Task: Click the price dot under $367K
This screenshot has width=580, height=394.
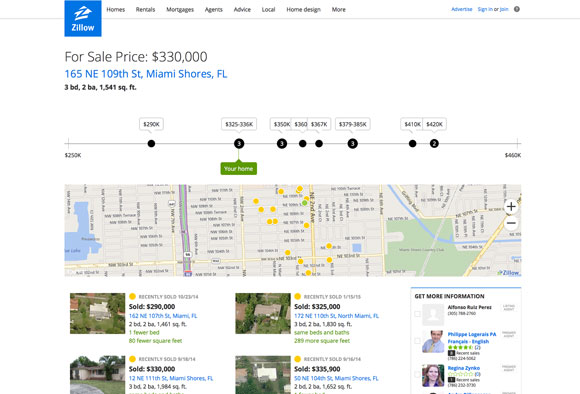Action: 319,144
